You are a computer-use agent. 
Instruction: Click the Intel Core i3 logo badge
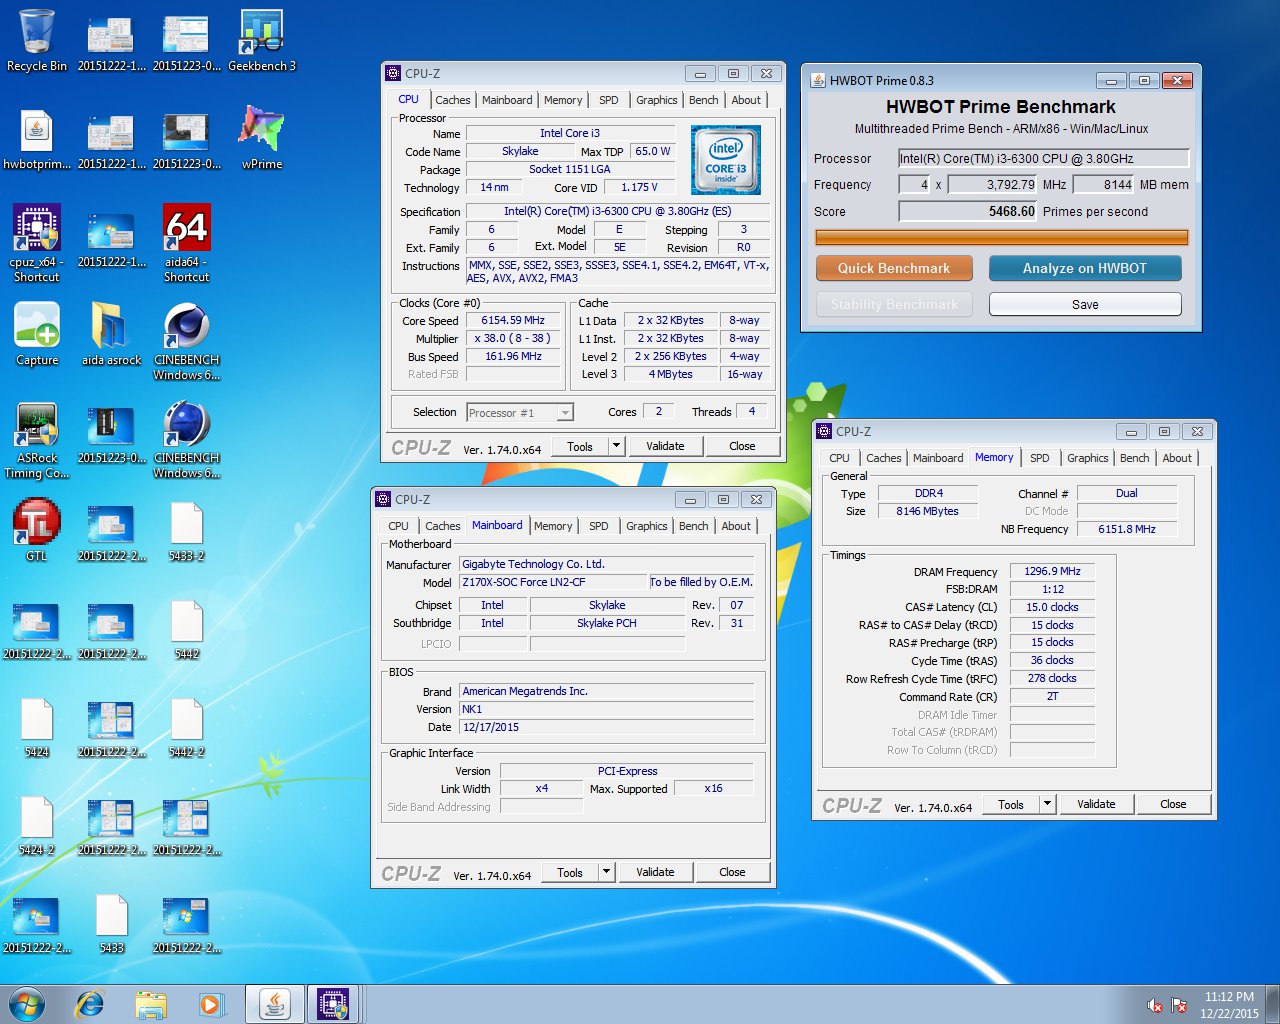point(726,160)
